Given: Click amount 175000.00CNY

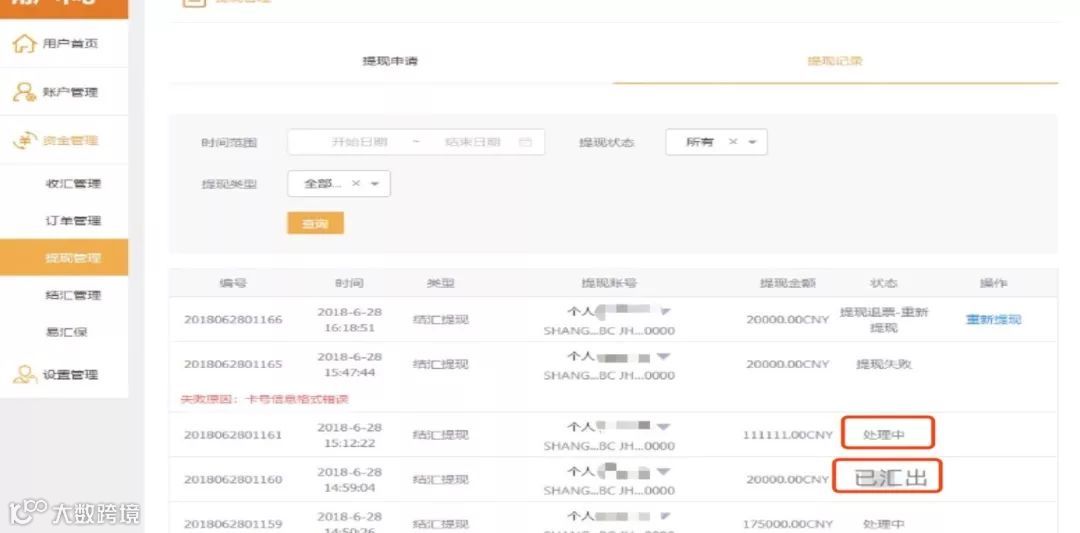Looking at the screenshot, I should [x=787, y=524].
